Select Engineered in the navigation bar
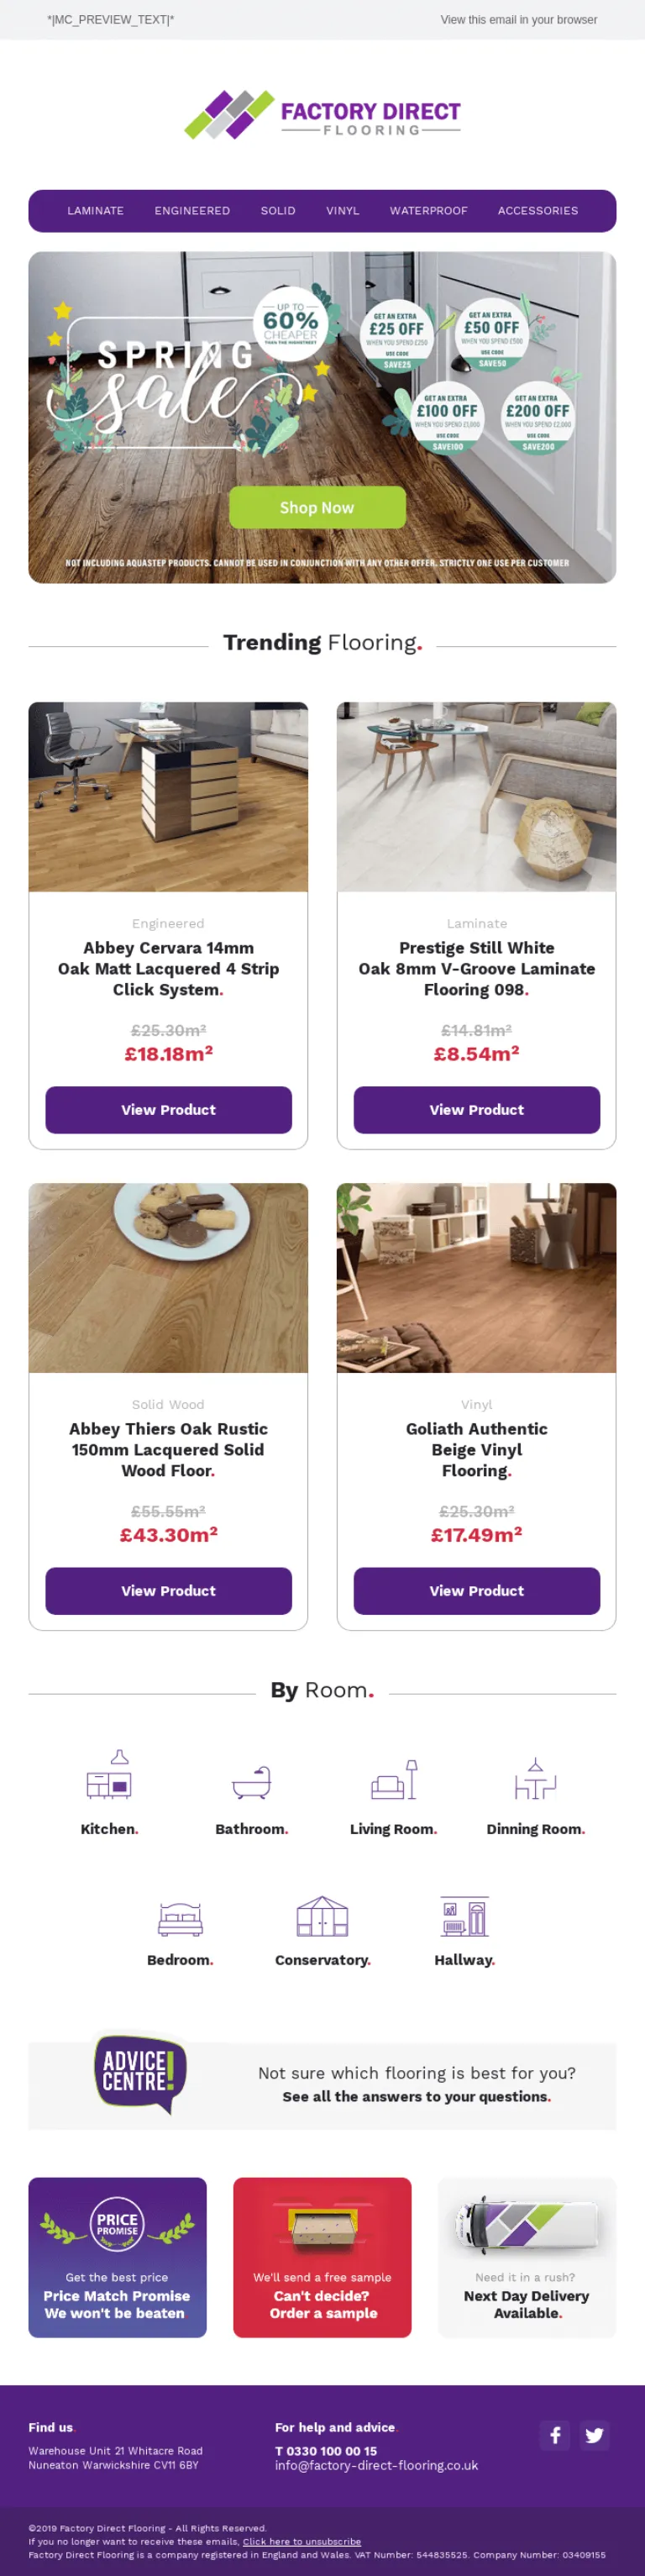 [192, 211]
